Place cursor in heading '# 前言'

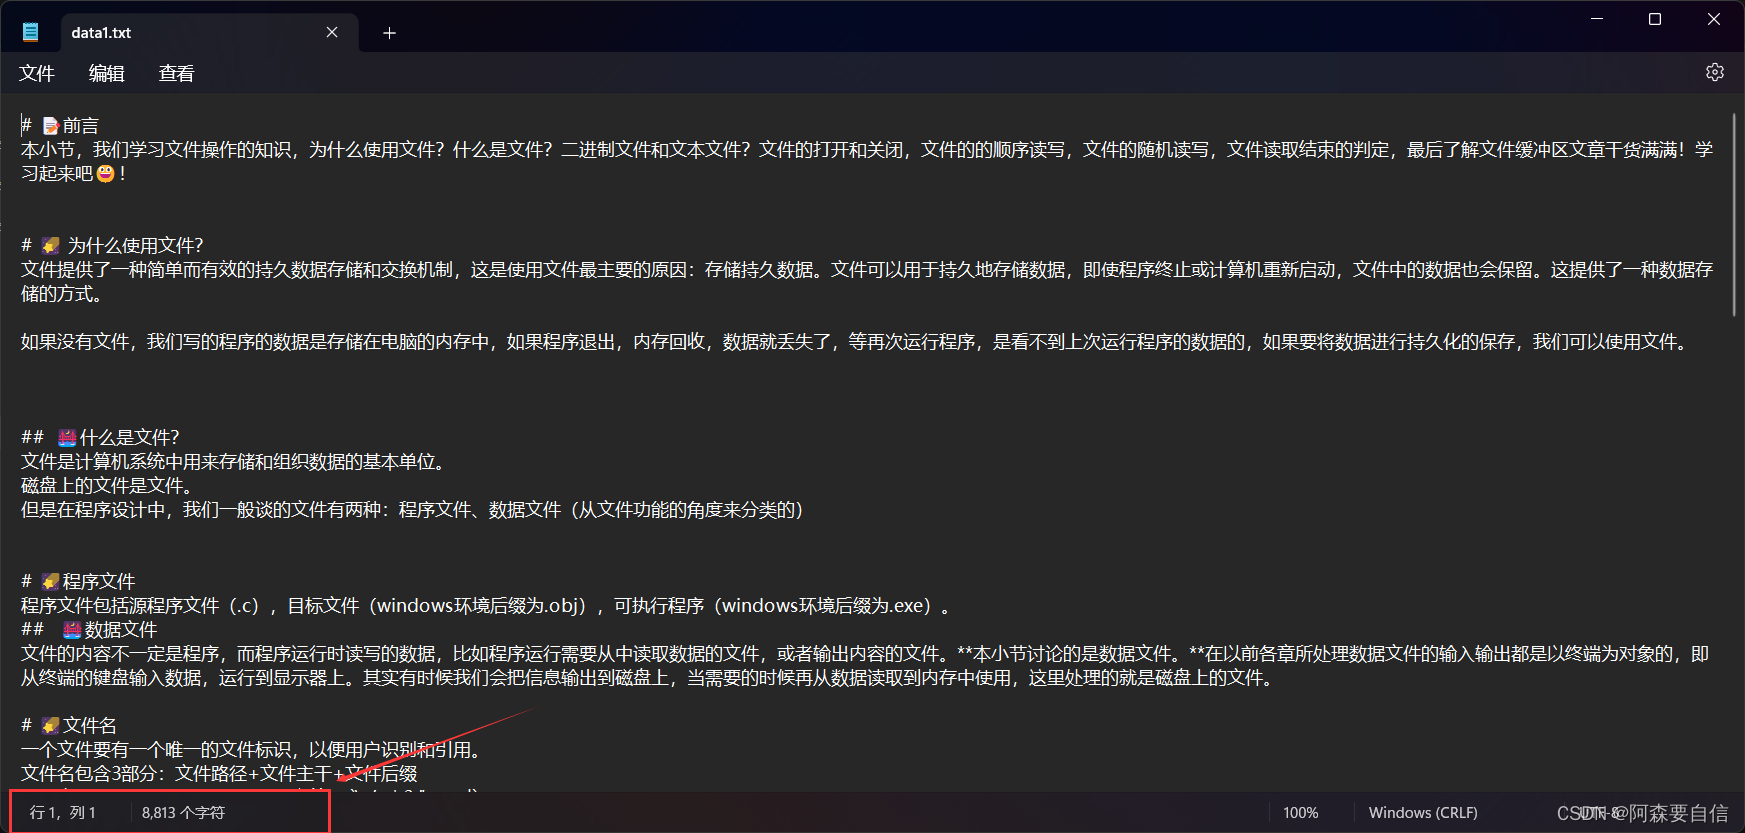click(x=60, y=126)
